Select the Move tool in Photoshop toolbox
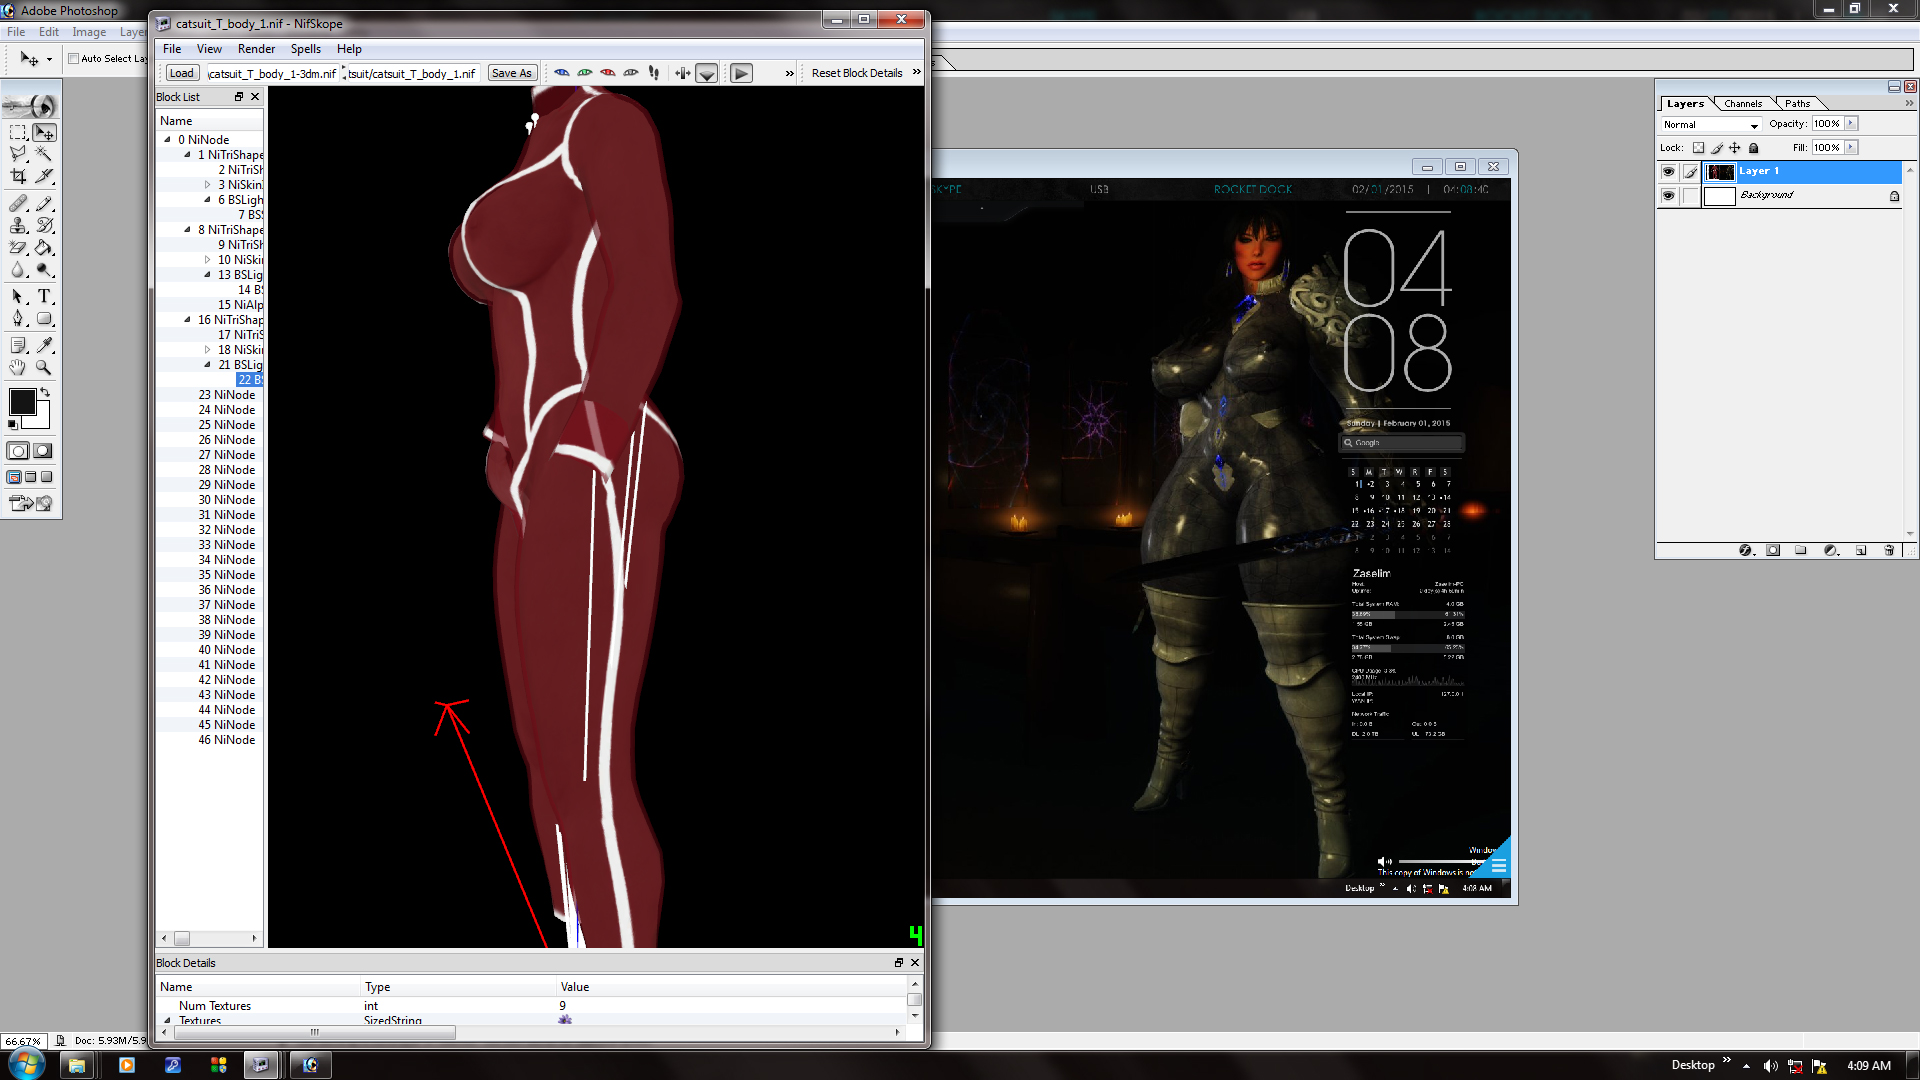The image size is (1920, 1080). pos(44,133)
